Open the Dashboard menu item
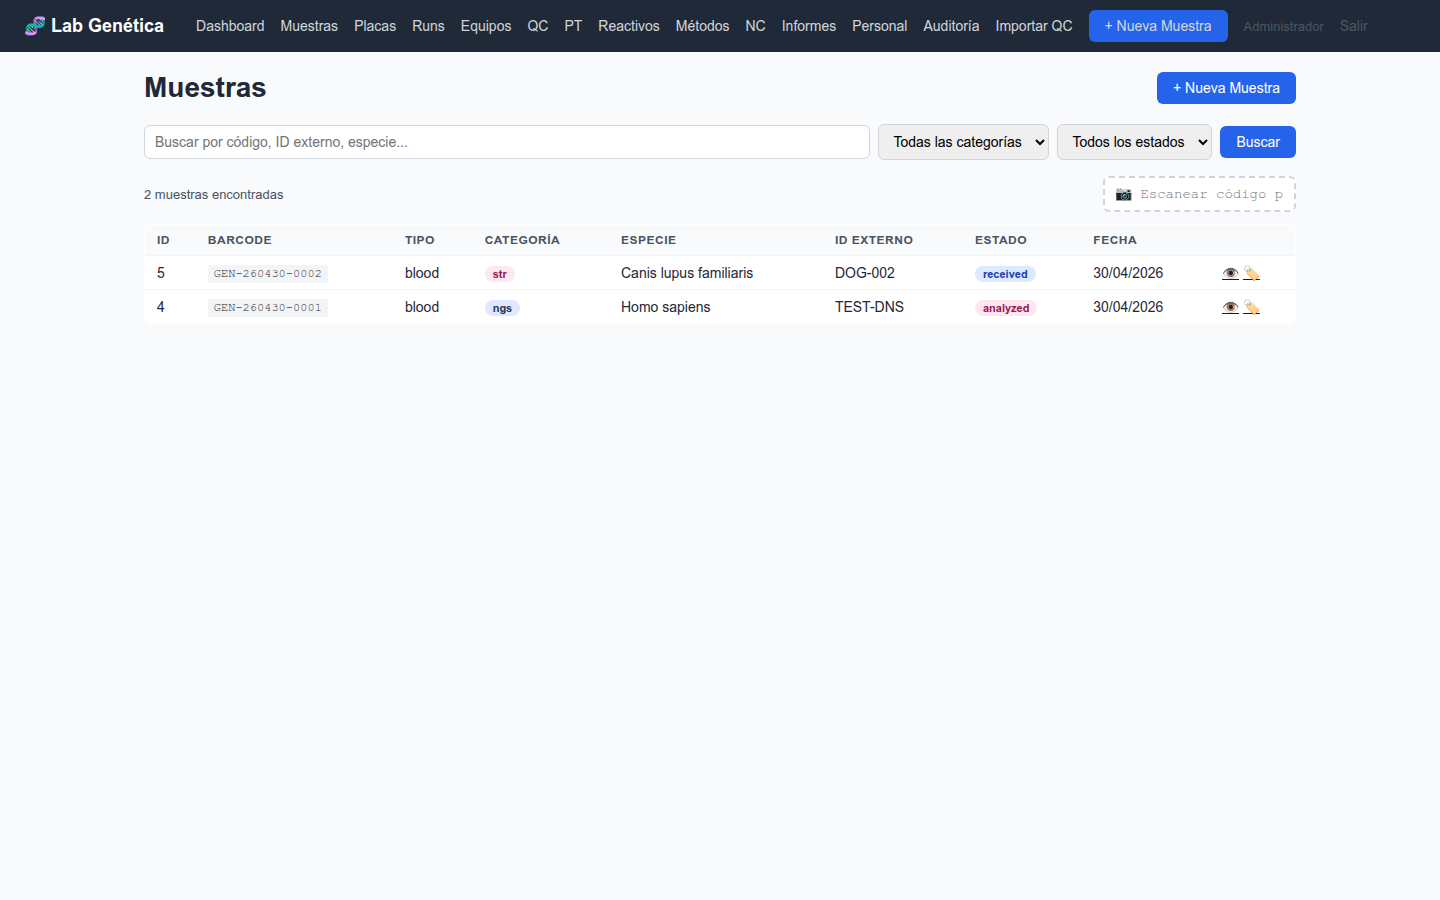 pyautogui.click(x=230, y=26)
